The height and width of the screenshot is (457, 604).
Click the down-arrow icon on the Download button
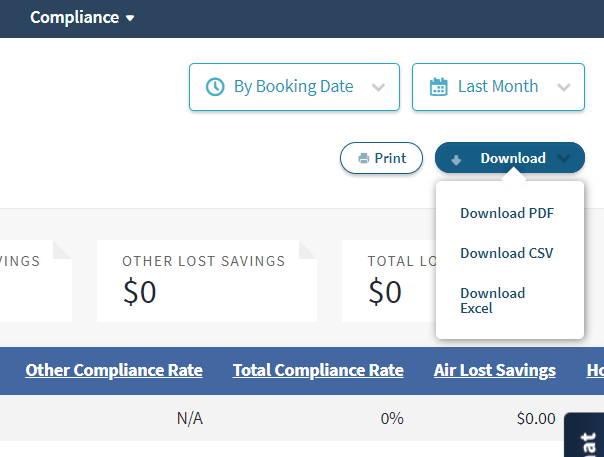click(x=456, y=158)
